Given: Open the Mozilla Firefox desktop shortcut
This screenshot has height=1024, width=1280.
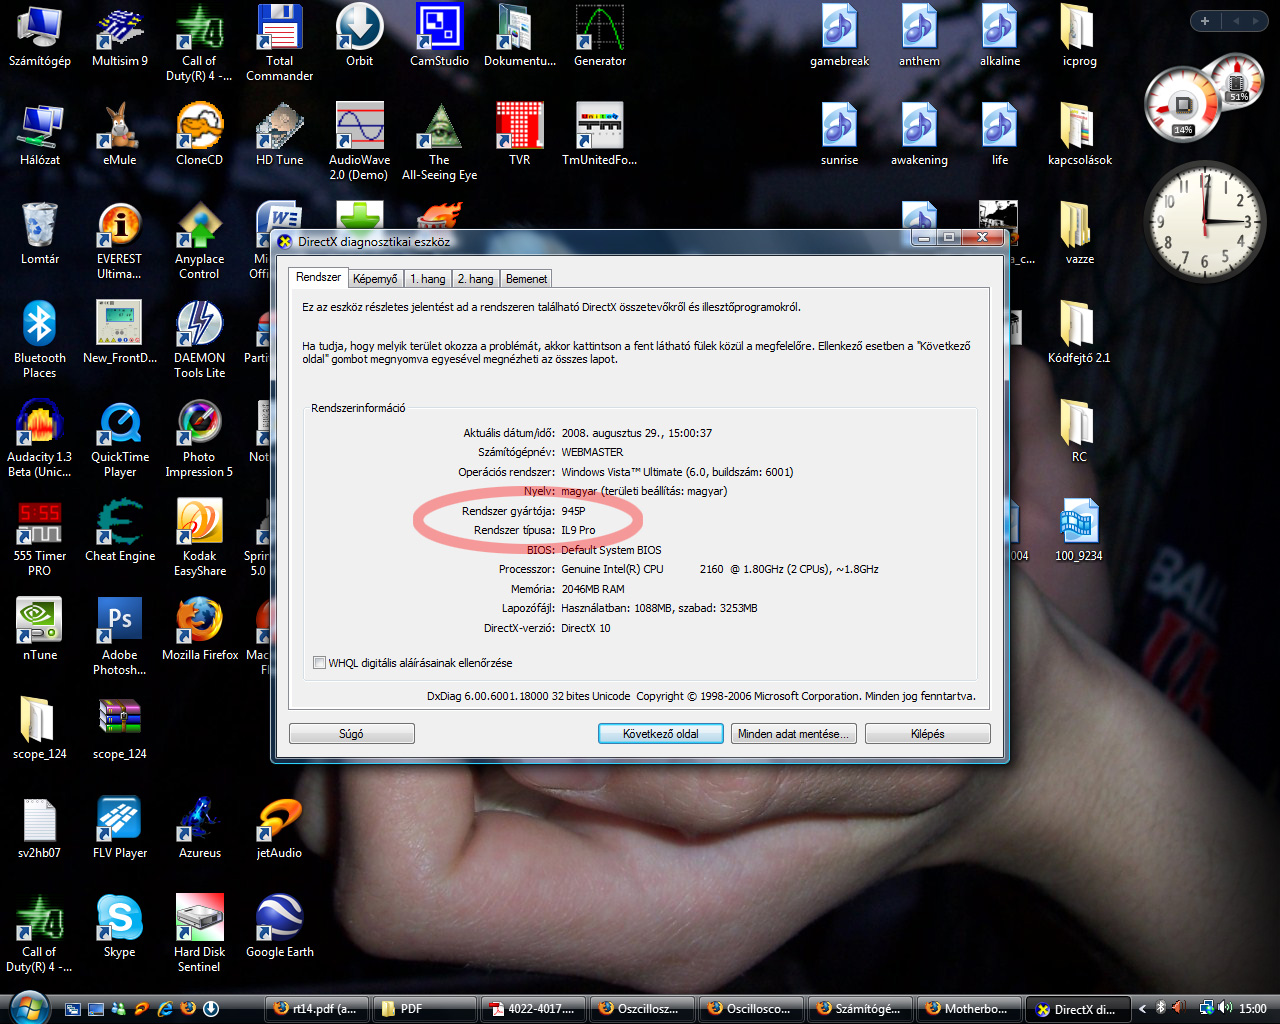Looking at the screenshot, I should point(200,630).
